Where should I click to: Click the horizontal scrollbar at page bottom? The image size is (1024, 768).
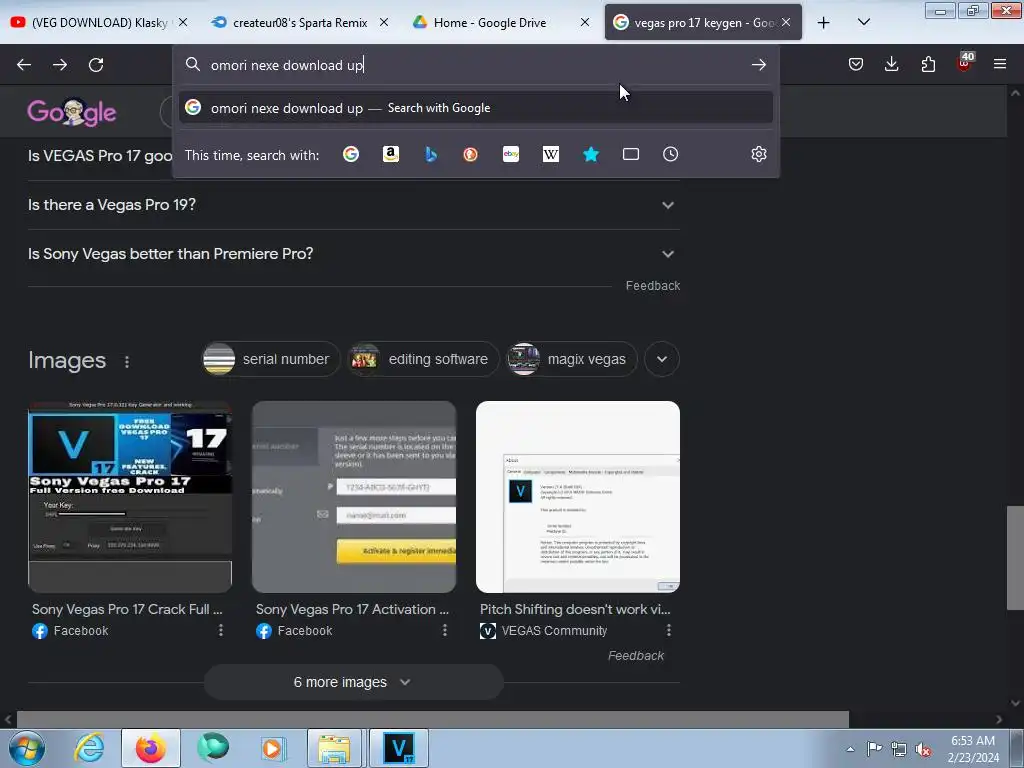tap(432, 720)
